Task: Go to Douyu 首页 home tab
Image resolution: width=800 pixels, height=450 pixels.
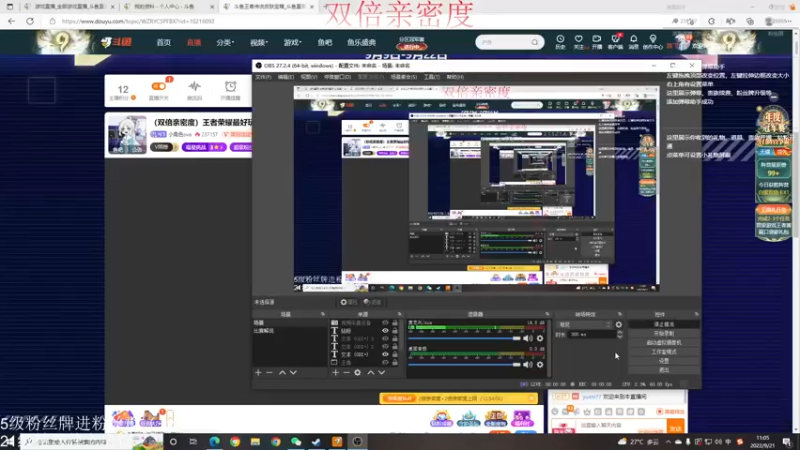Action: (164, 42)
